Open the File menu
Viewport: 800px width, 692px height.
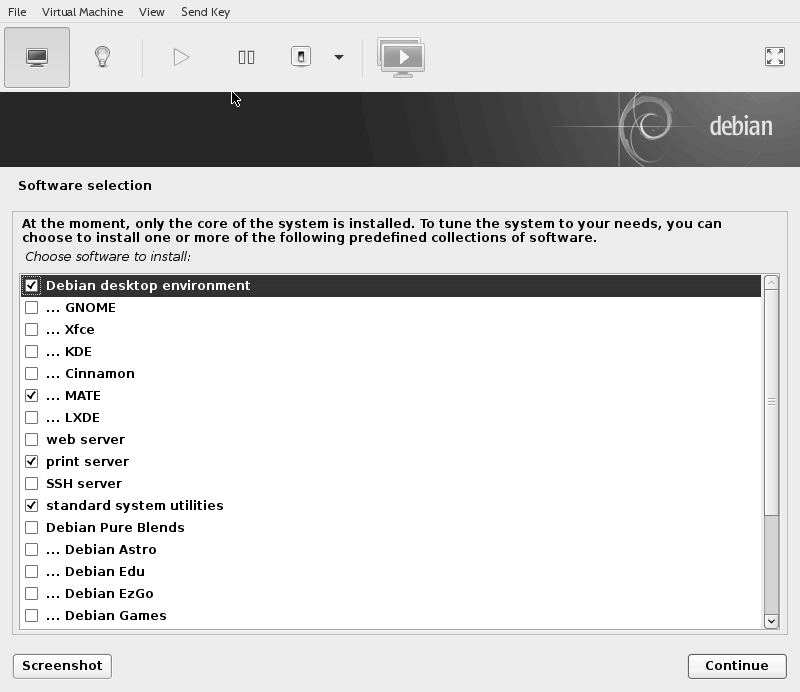click(x=17, y=12)
